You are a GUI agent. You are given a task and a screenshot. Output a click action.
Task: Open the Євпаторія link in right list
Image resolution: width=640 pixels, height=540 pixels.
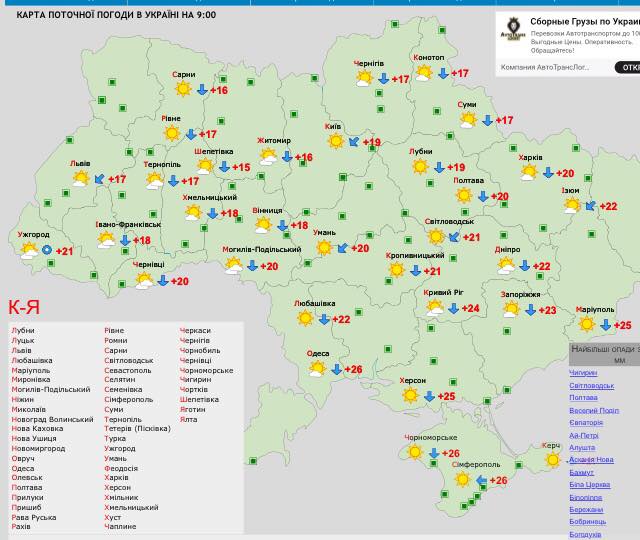pos(586,423)
